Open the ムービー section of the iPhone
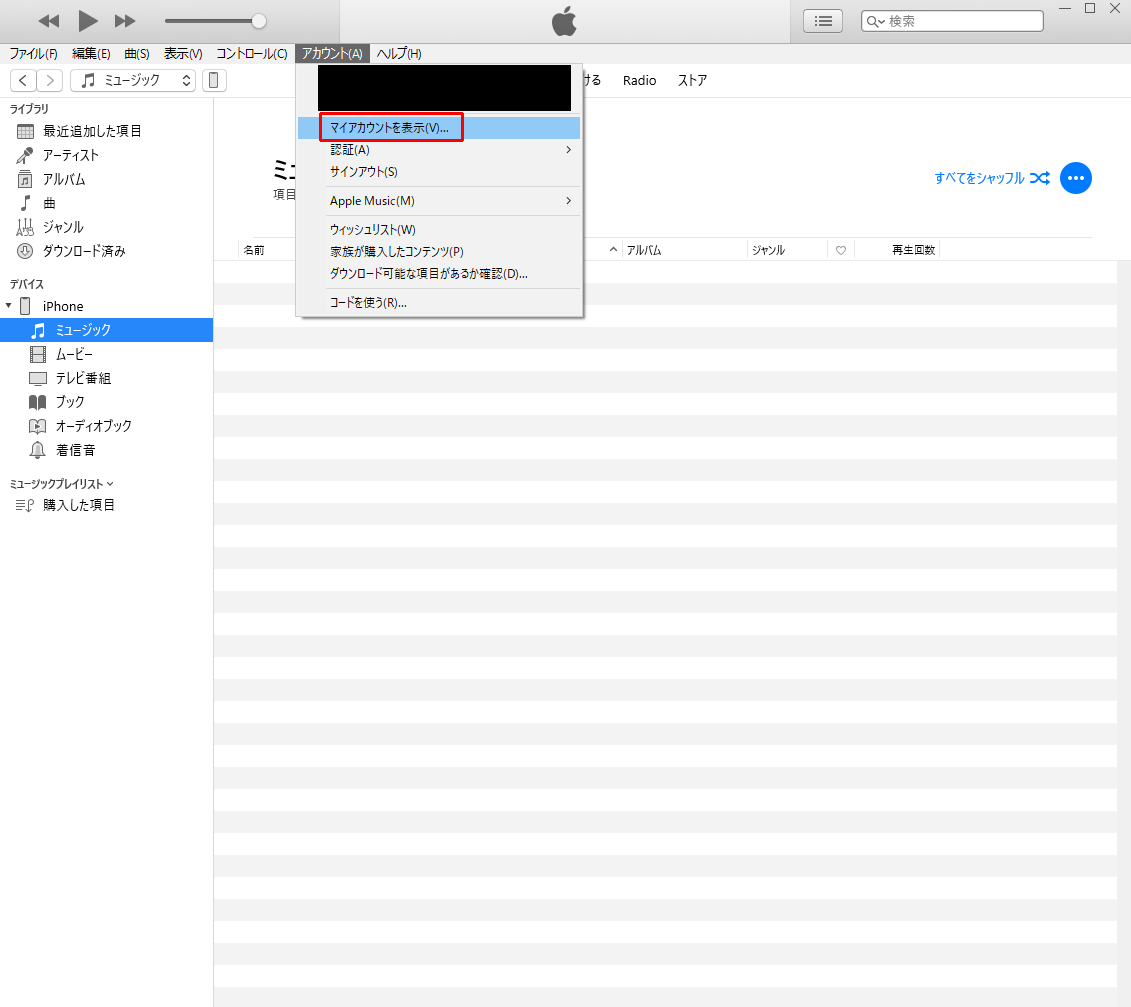The image size is (1131, 1007). tap(75, 353)
